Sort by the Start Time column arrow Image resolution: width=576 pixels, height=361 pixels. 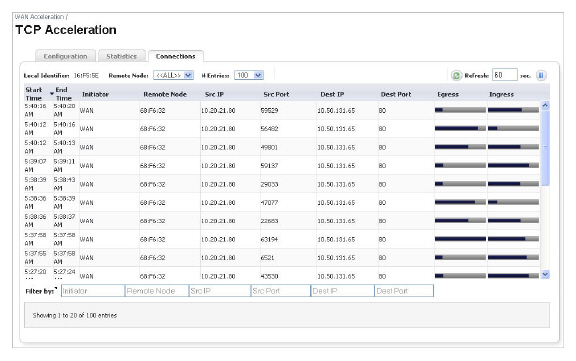coord(52,94)
